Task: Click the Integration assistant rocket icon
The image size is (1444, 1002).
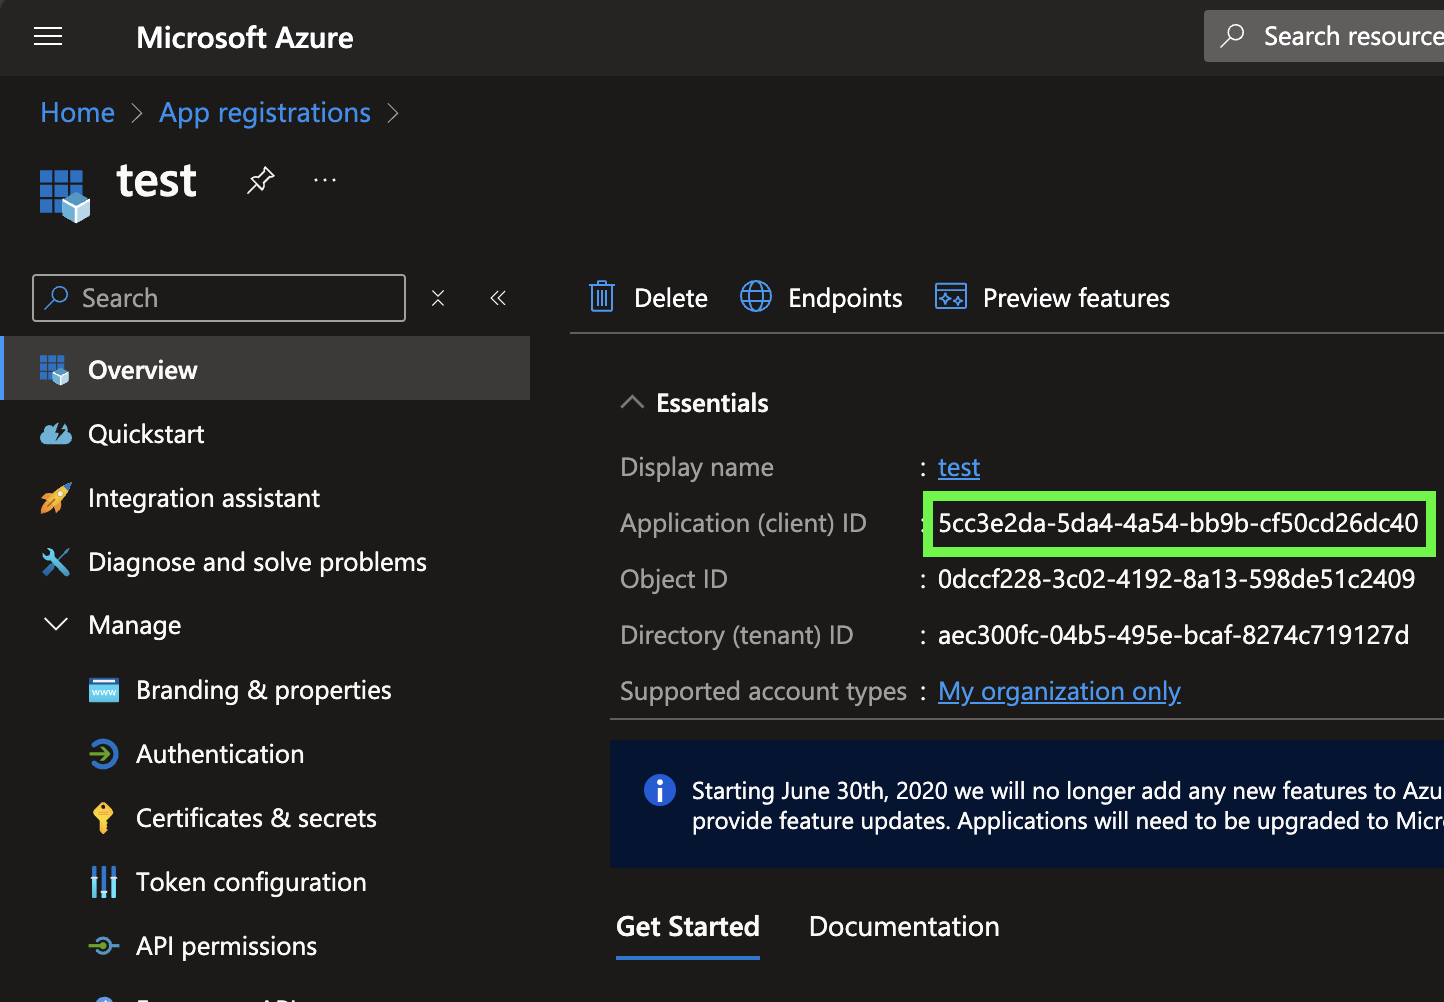Action: pyautogui.click(x=56, y=498)
